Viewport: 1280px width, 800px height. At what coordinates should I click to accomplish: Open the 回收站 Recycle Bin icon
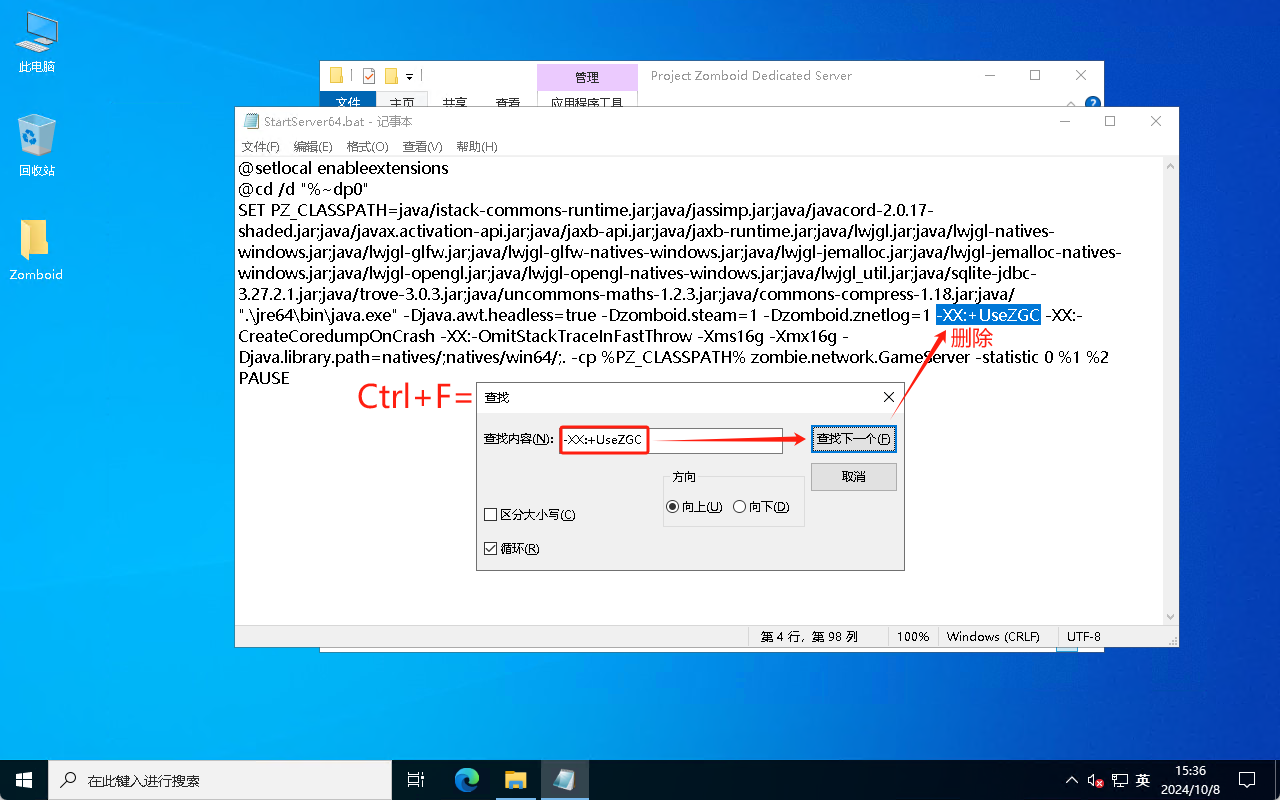(36, 146)
